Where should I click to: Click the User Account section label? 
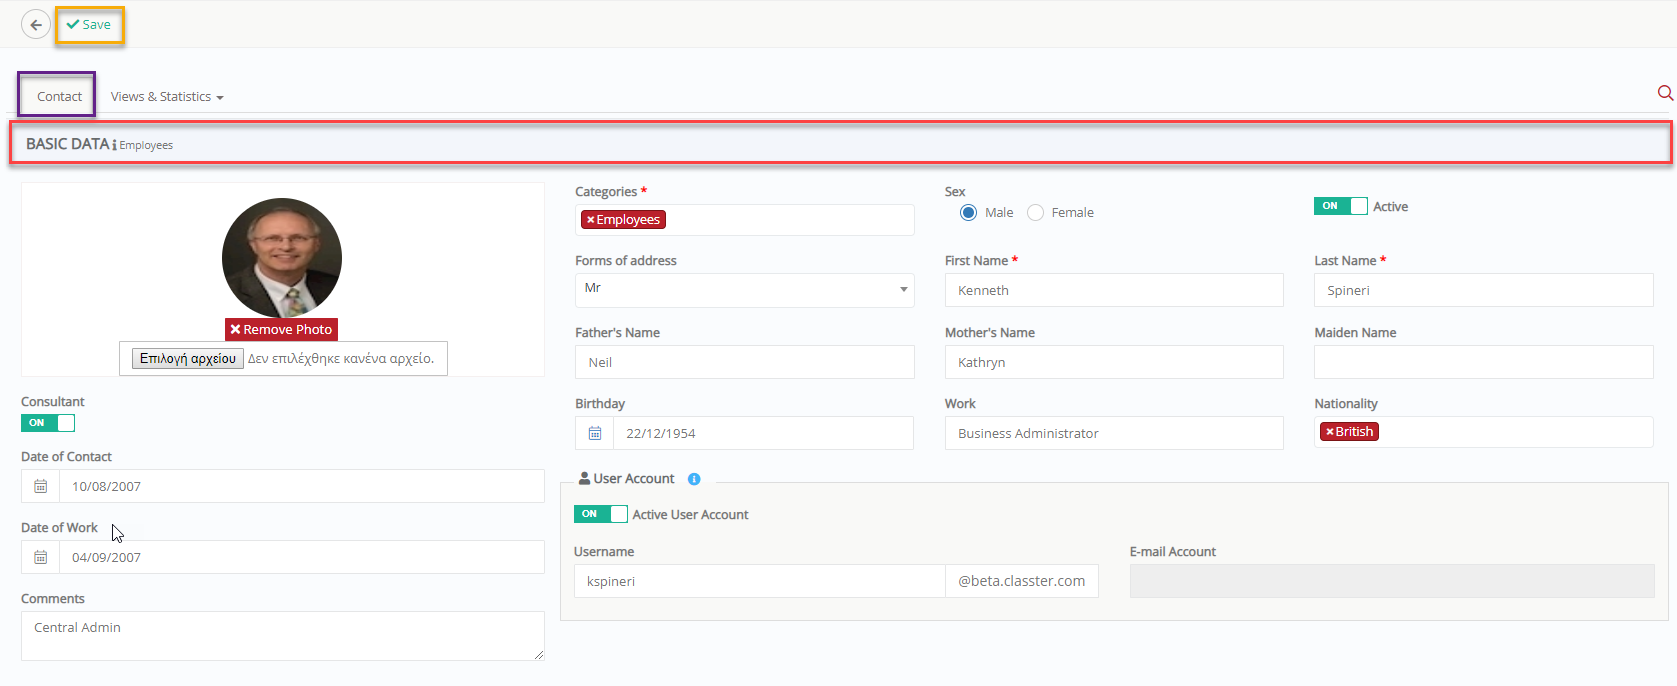[633, 479]
